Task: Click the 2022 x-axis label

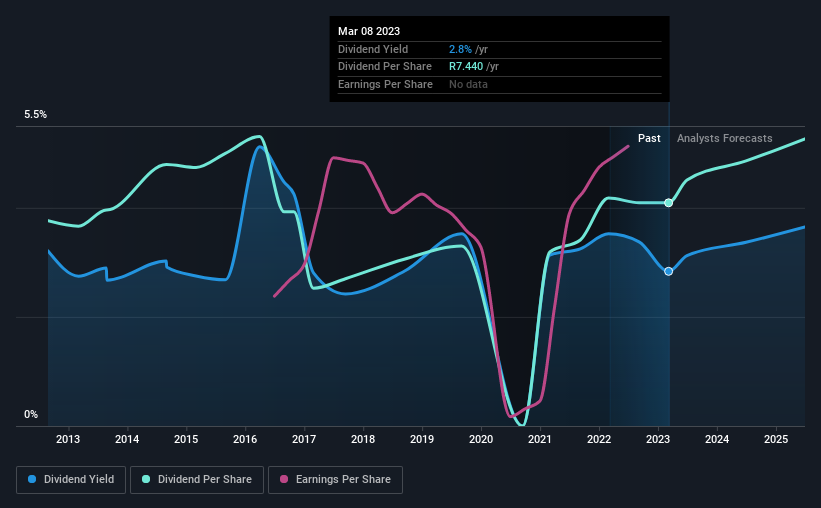Action: coord(599,439)
